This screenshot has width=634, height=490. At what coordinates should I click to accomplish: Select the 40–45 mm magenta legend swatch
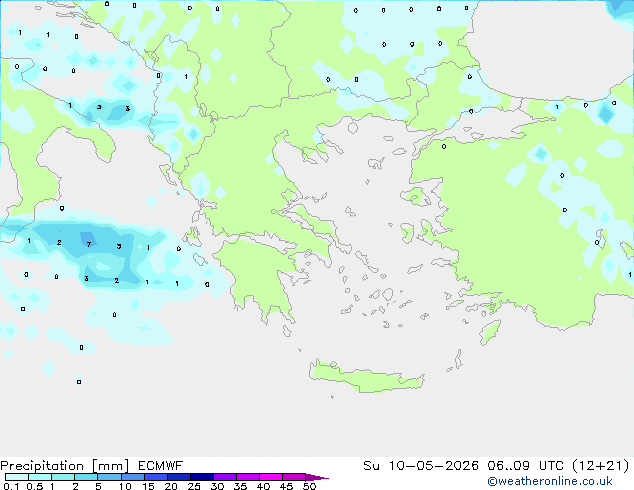(x=271, y=477)
